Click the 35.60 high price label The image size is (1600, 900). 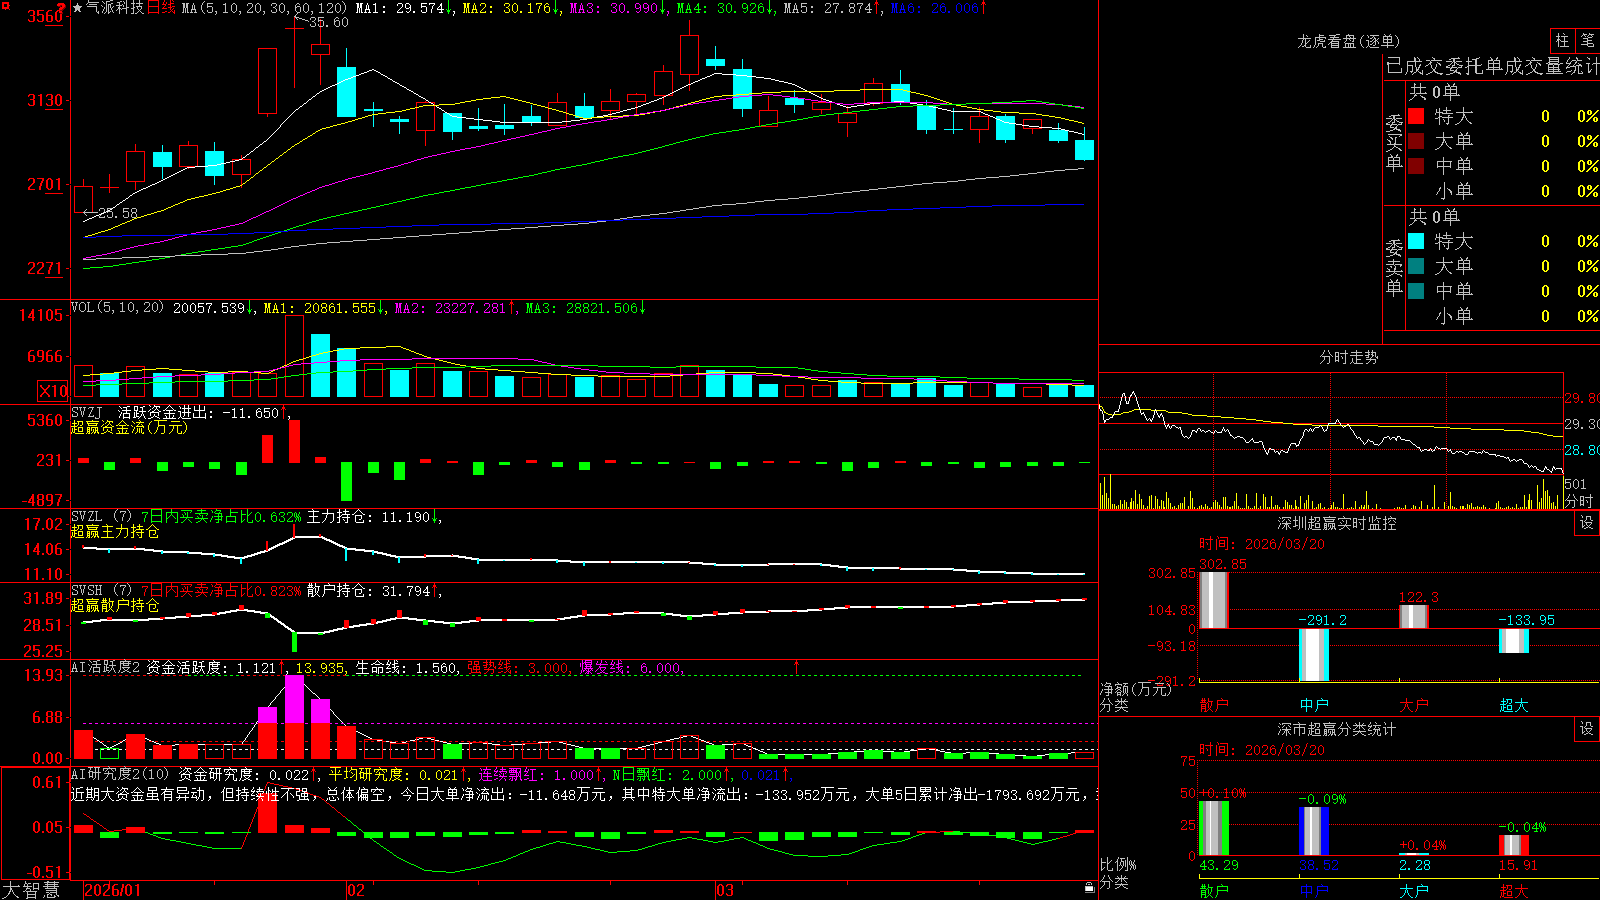(x=329, y=23)
